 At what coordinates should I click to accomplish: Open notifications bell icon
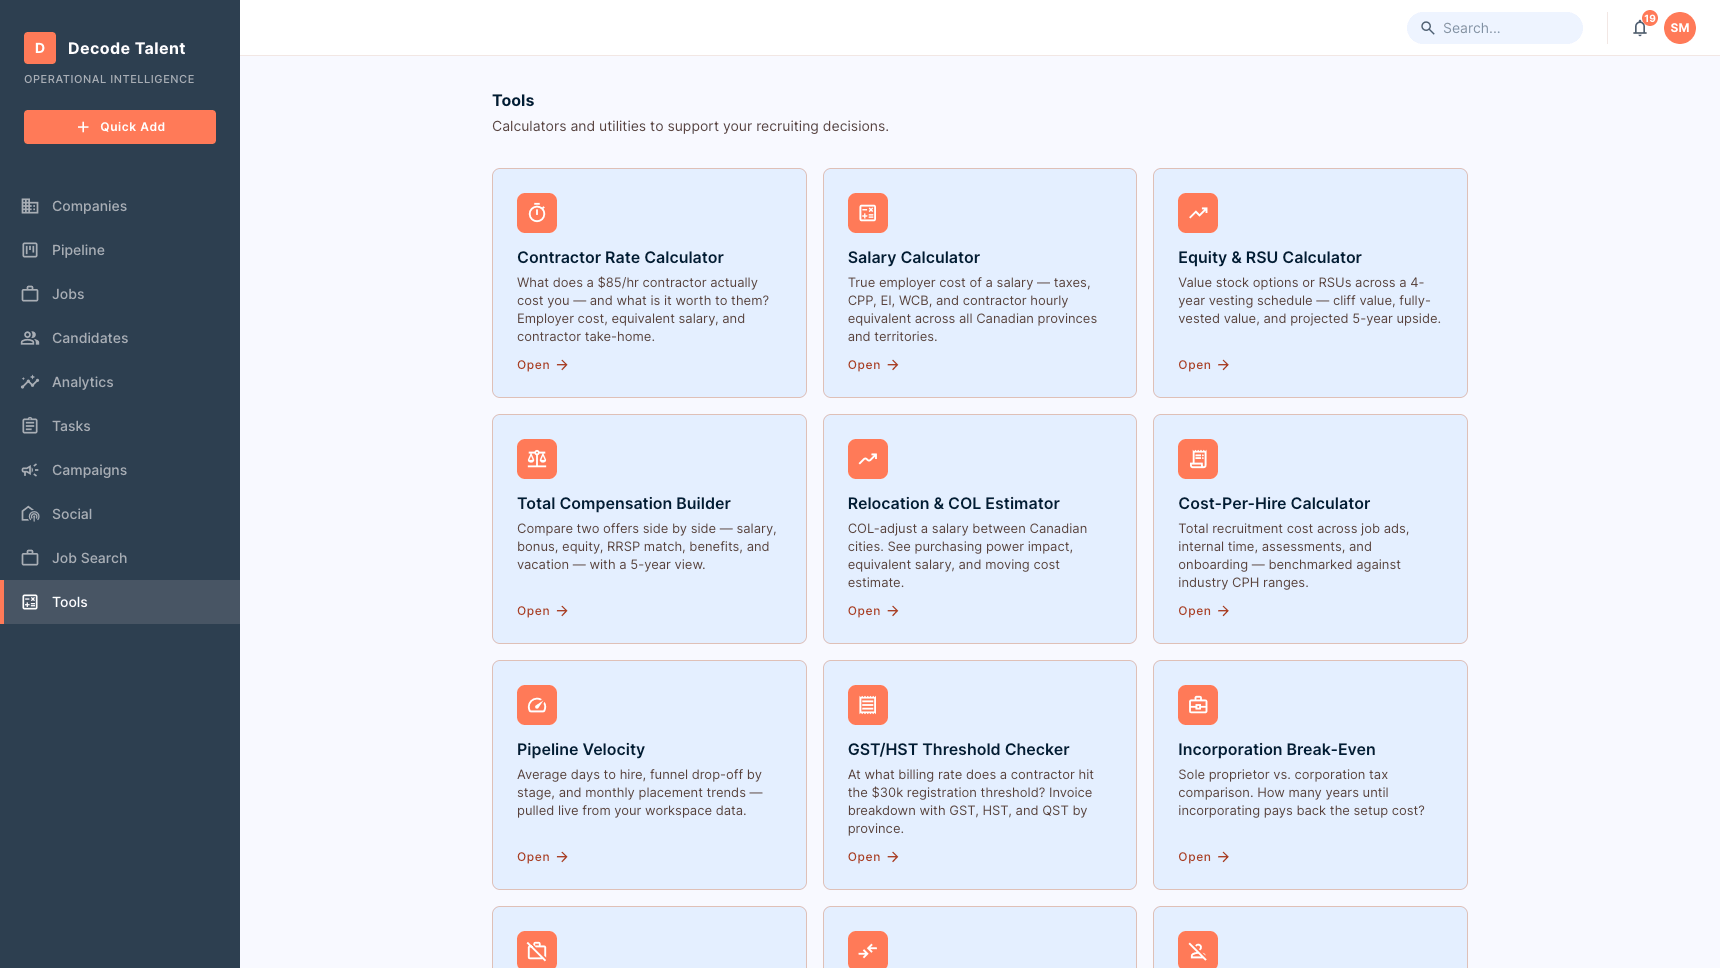click(x=1640, y=28)
